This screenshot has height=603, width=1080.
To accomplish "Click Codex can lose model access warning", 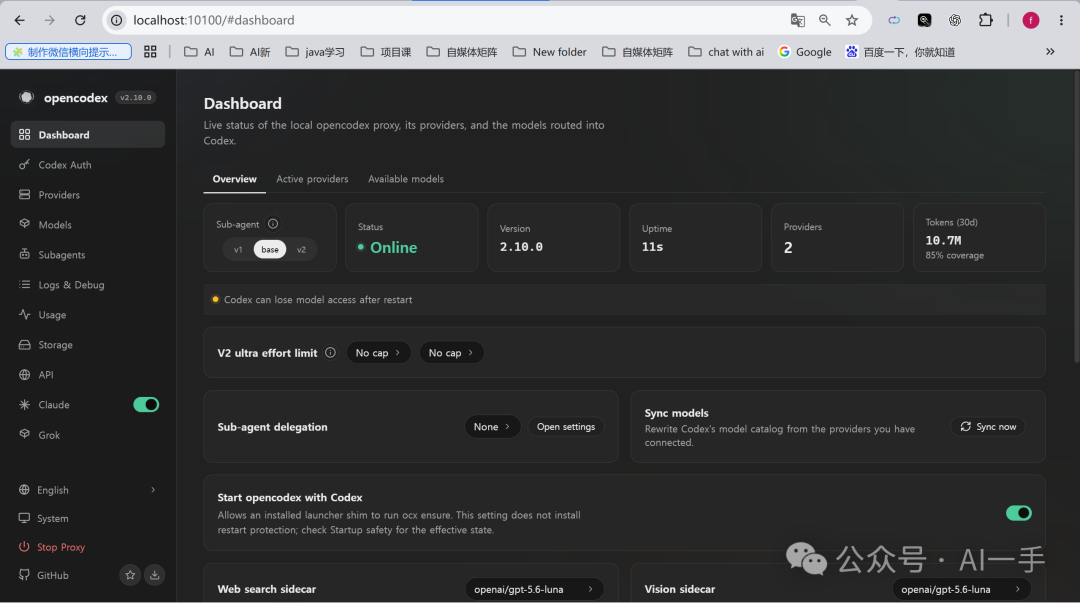I will click(x=318, y=300).
